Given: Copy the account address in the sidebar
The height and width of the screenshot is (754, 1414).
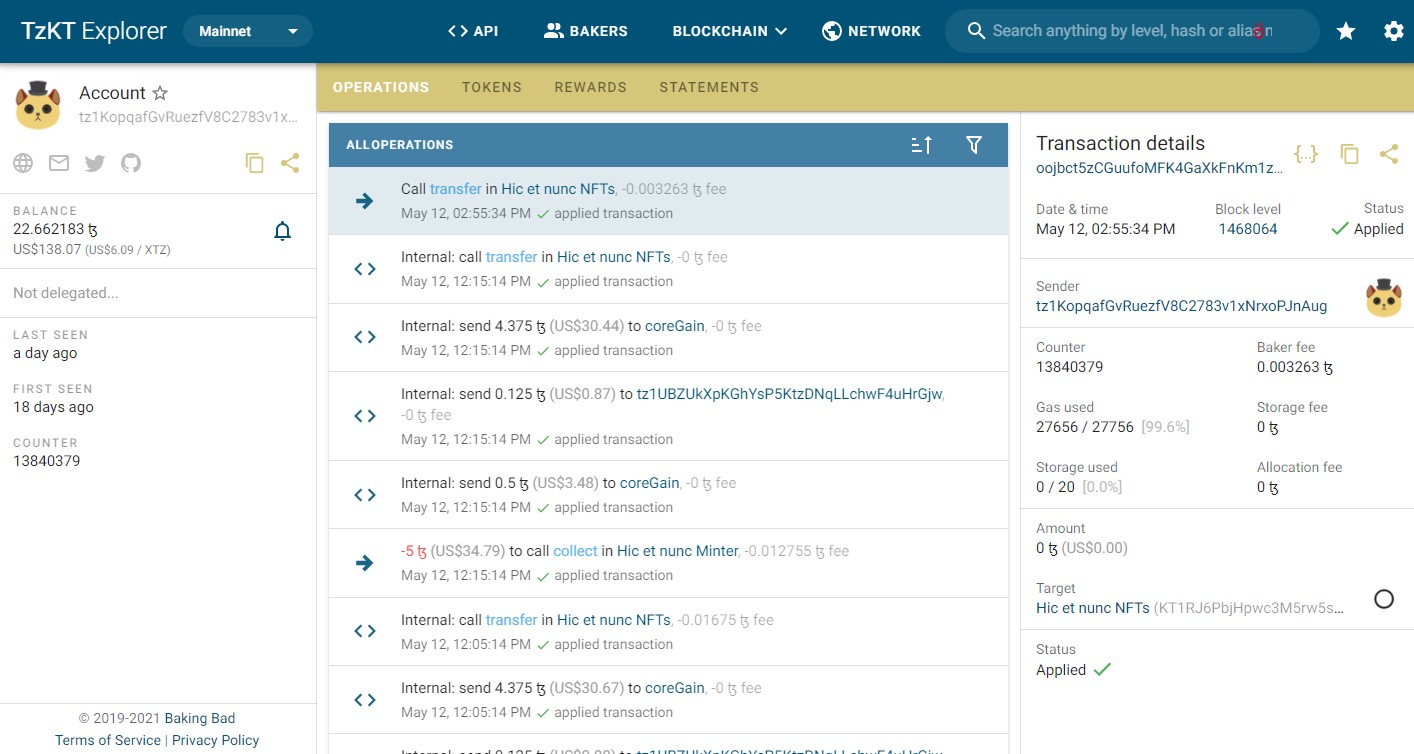Looking at the screenshot, I should 254,163.
